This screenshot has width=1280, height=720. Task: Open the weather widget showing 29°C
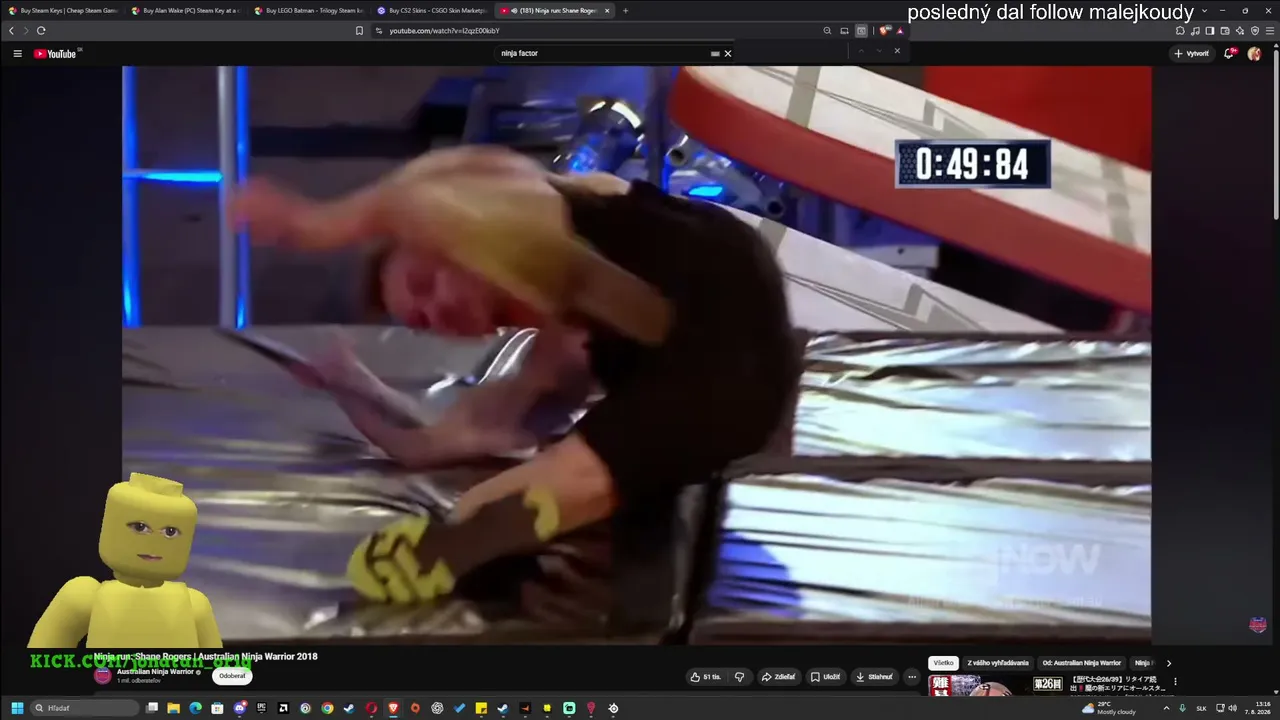click(x=1109, y=708)
